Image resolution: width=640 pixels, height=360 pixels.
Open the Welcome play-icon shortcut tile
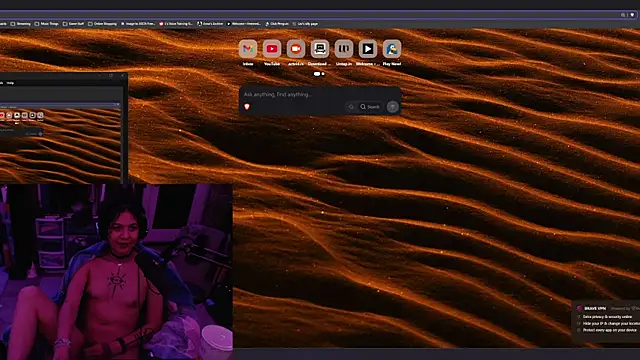(368, 49)
